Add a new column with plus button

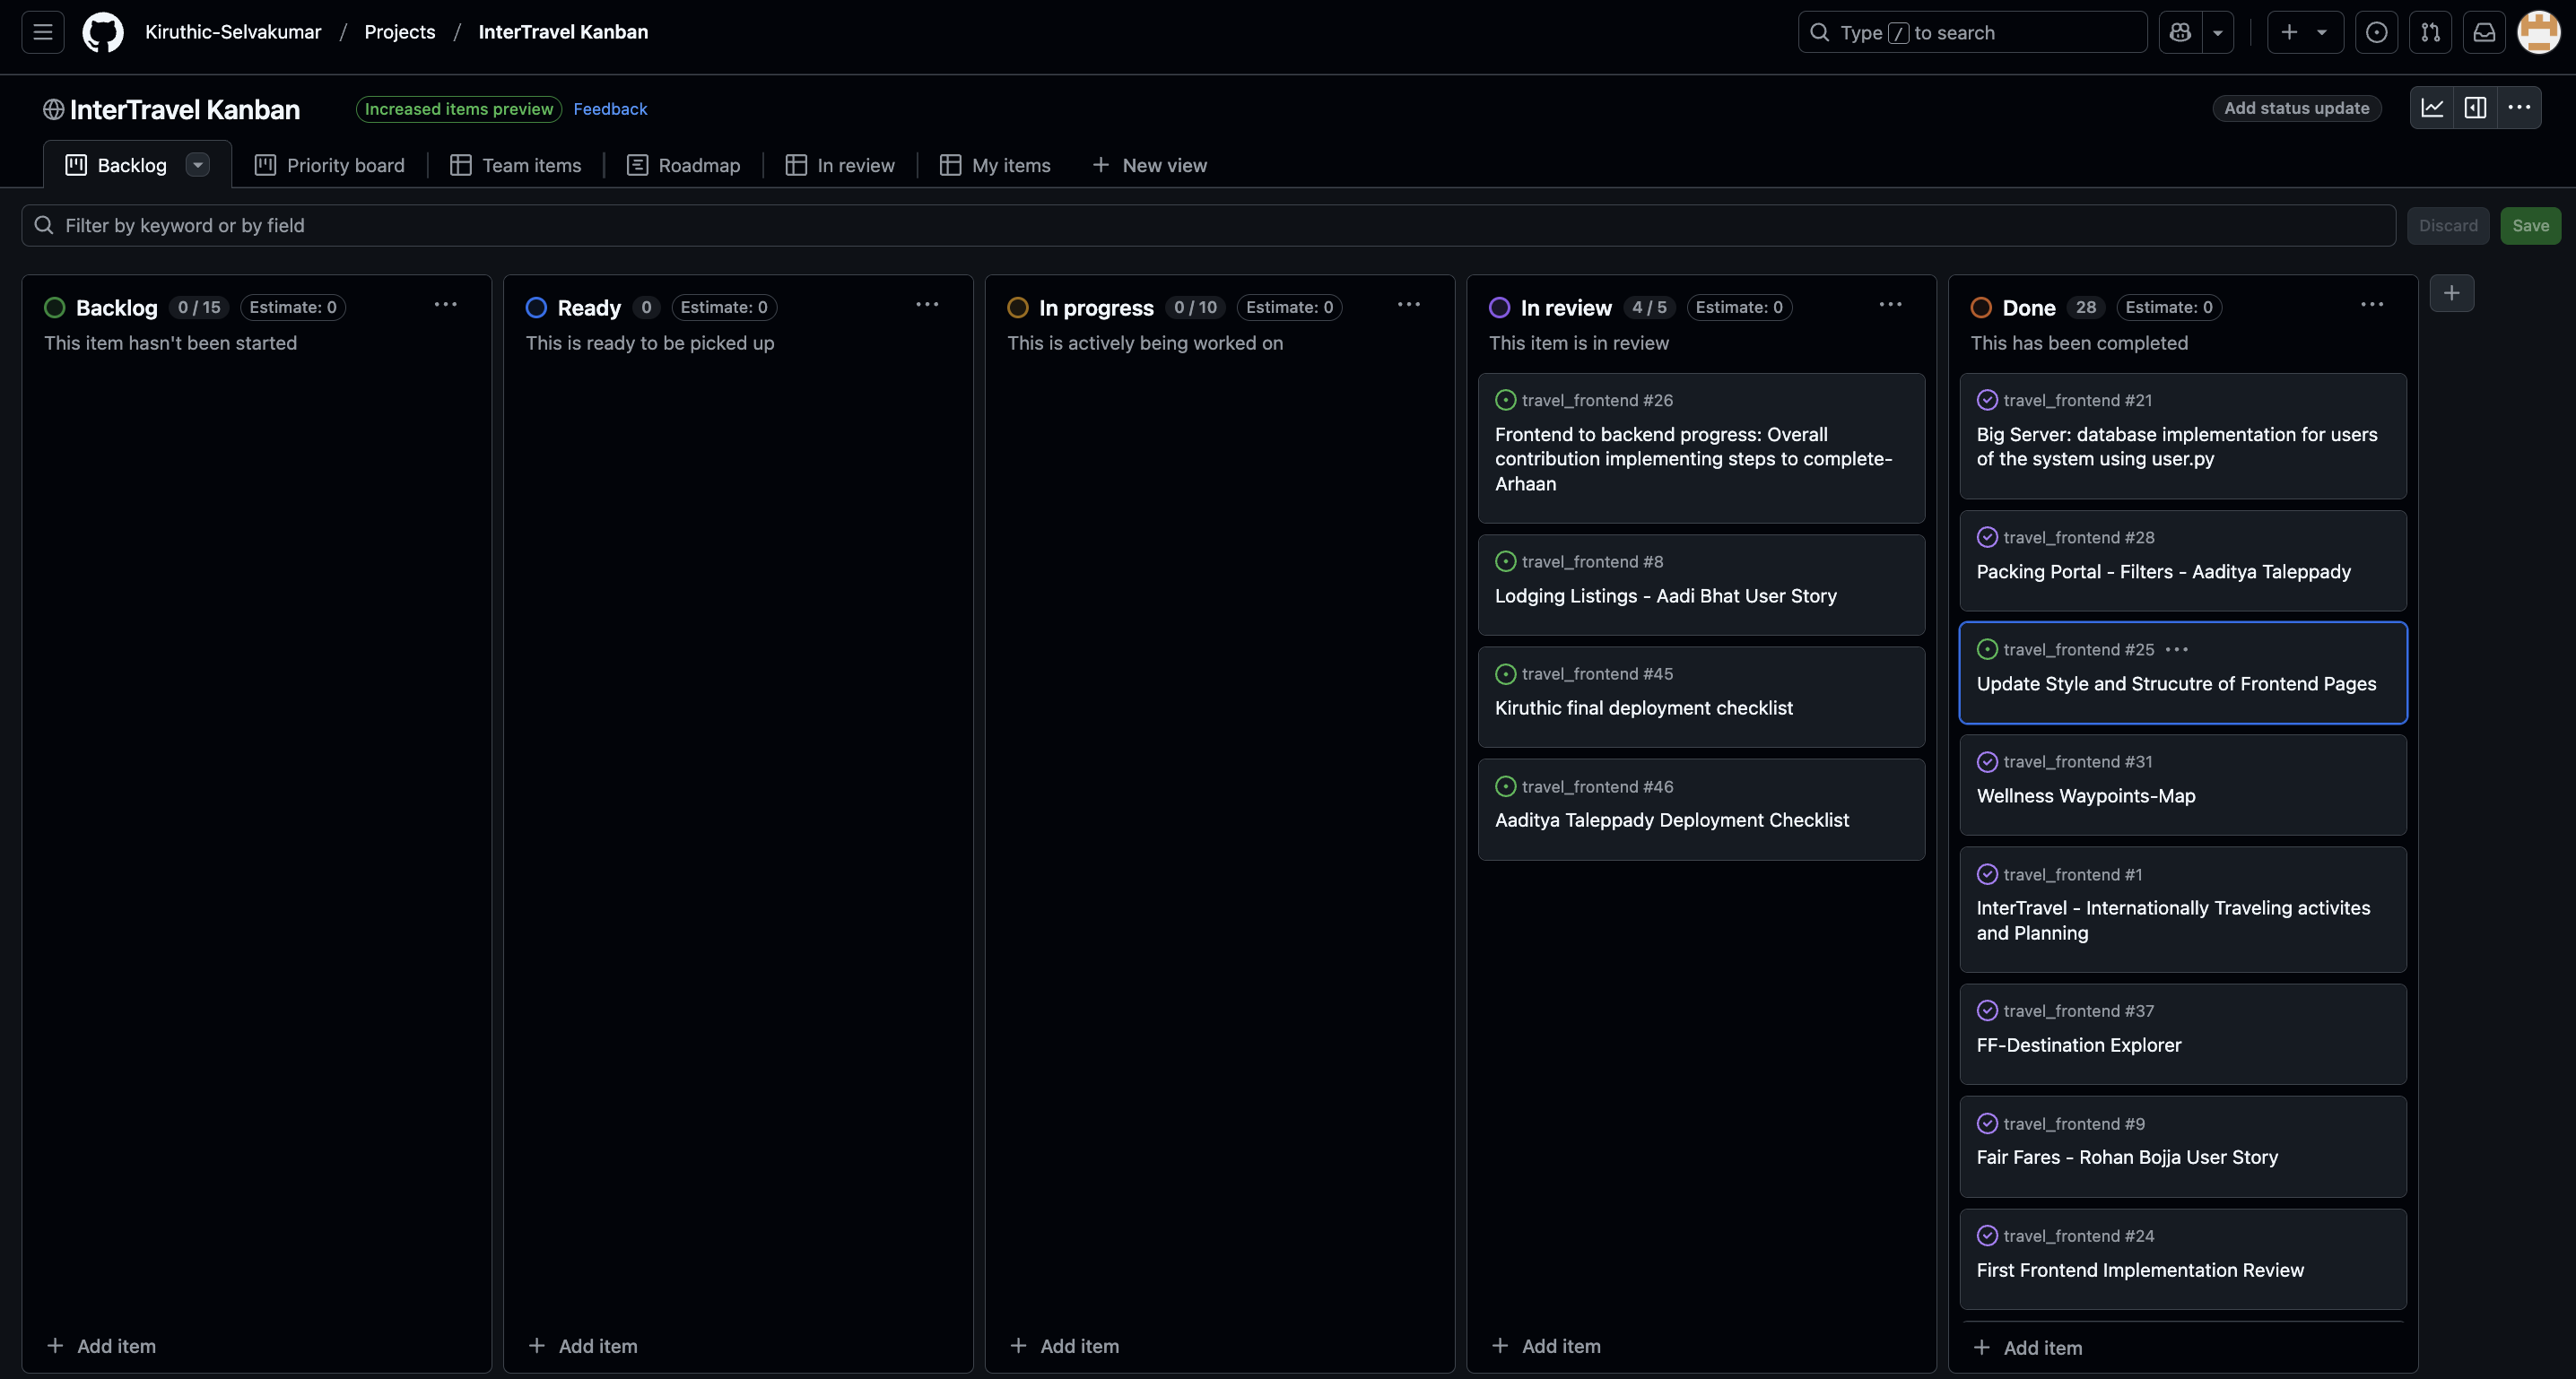point(2451,293)
